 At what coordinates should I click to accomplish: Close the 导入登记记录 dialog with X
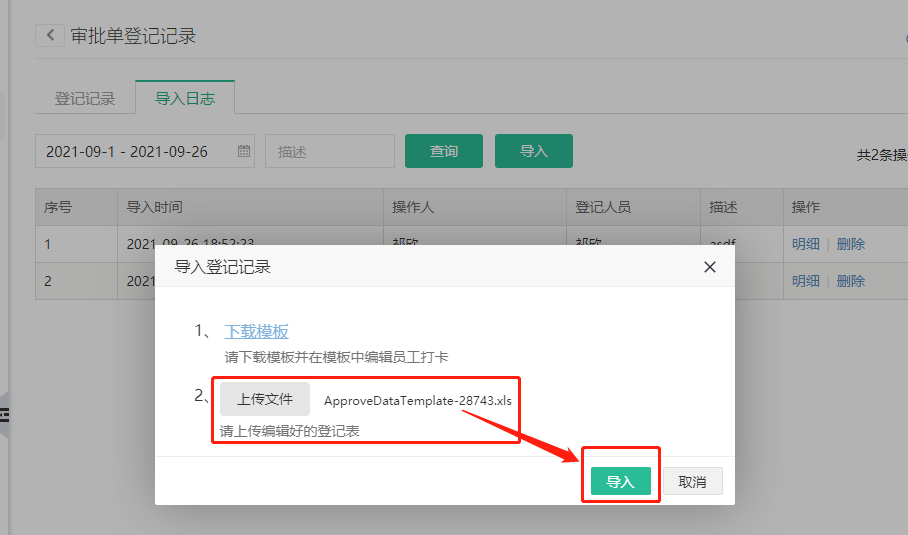(x=709, y=267)
